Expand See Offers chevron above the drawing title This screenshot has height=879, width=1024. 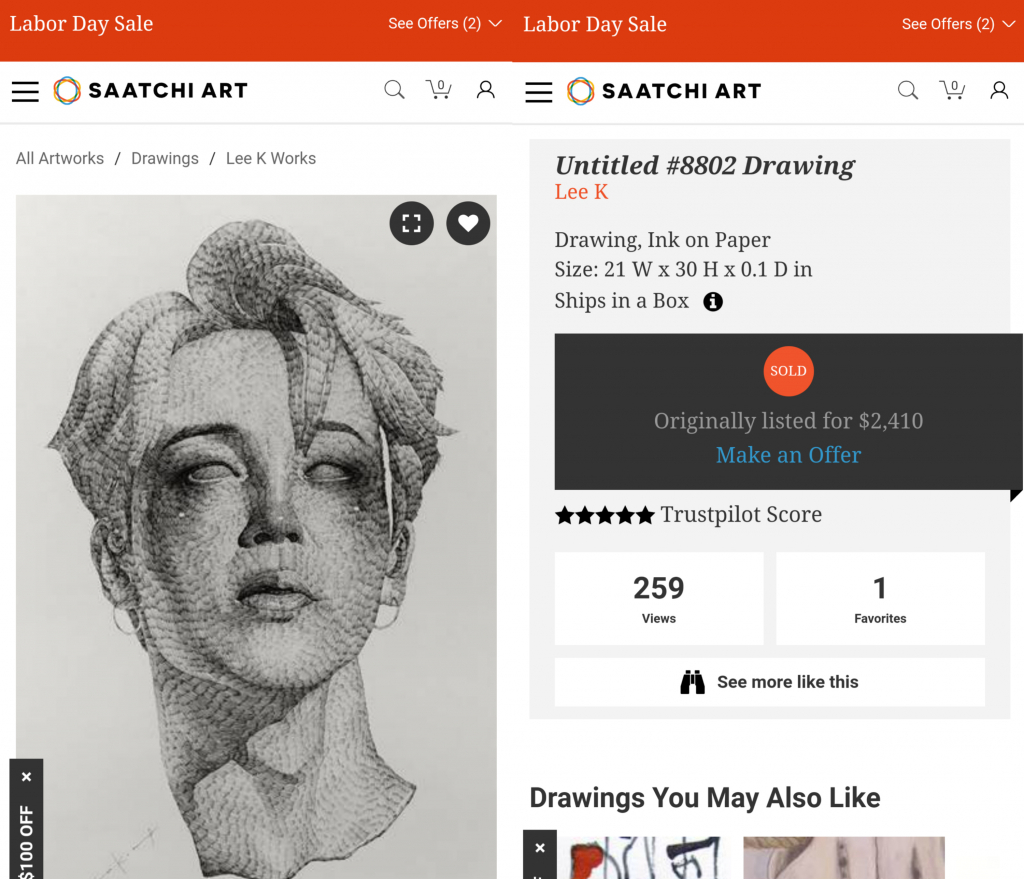tap(1007, 24)
